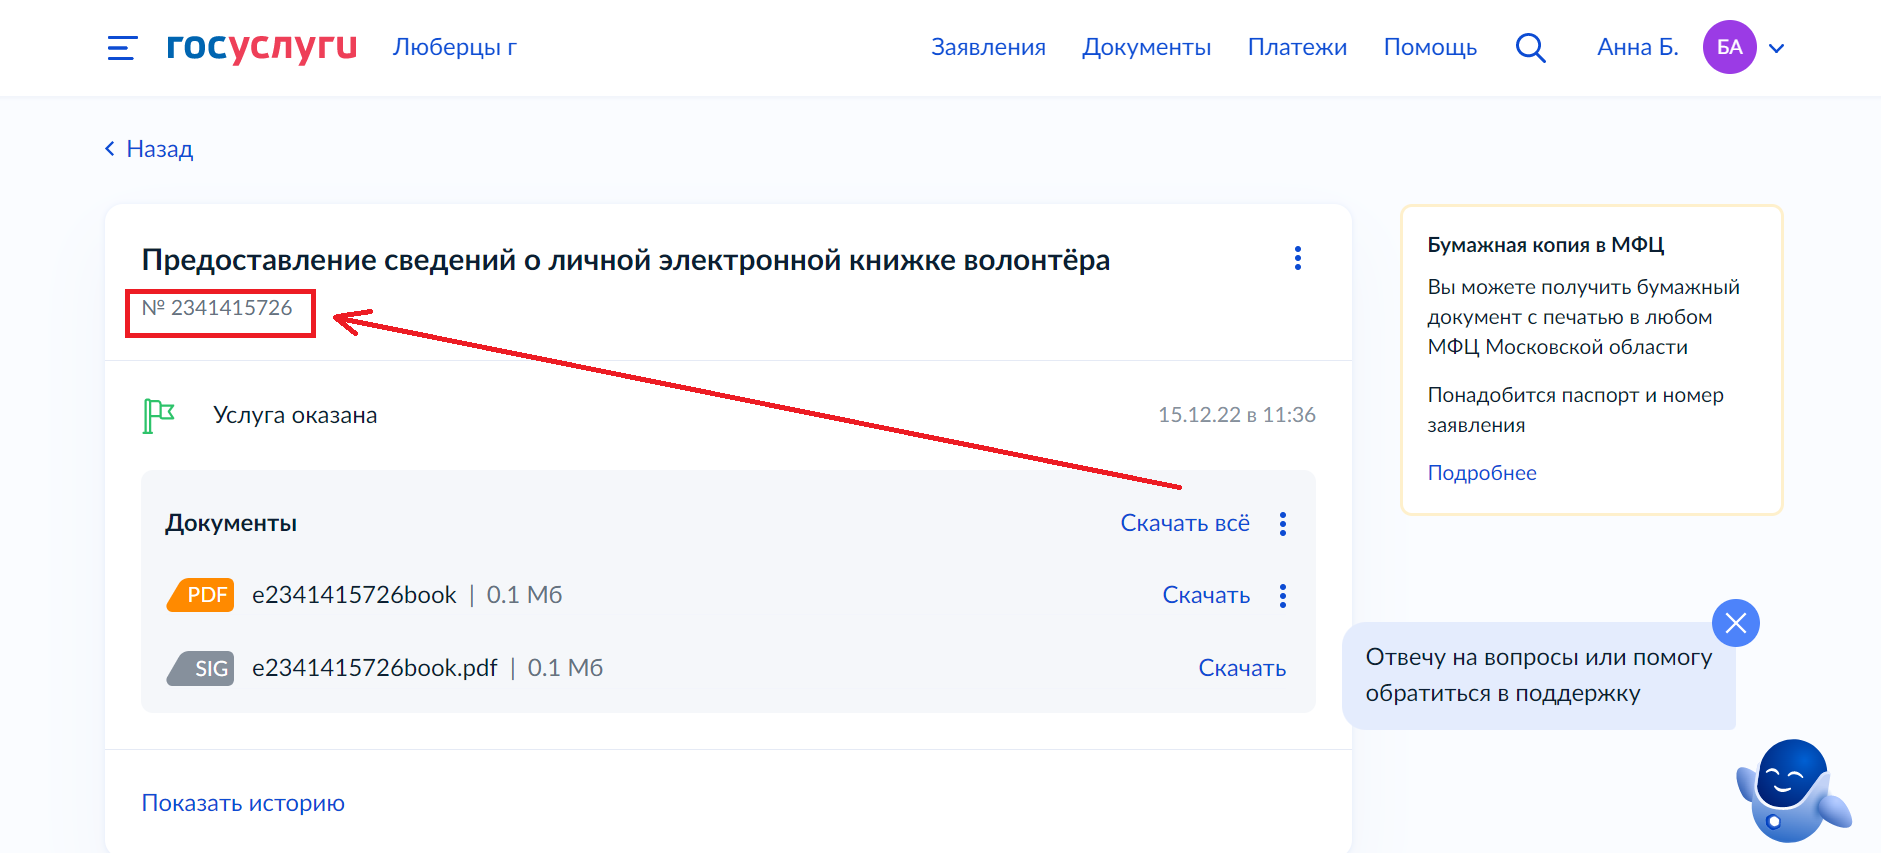Close the assistant chat bubble
Image resolution: width=1881 pixels, height=853 pixels.
pyautogui.click(x=1736, y=623)
